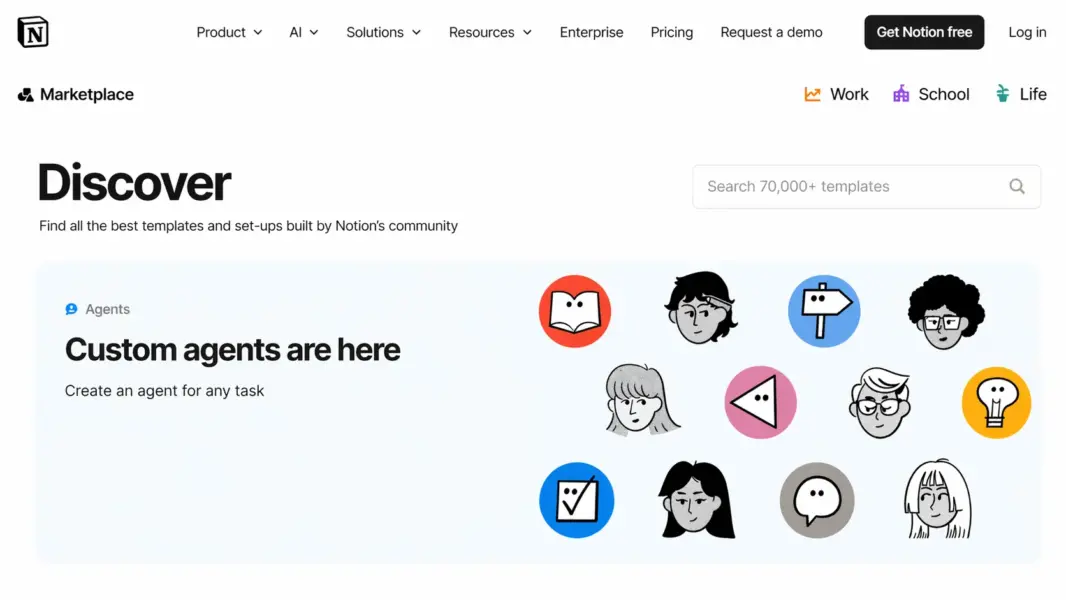
Task: Click the search magnifier icon
Action: [1016, 186]
